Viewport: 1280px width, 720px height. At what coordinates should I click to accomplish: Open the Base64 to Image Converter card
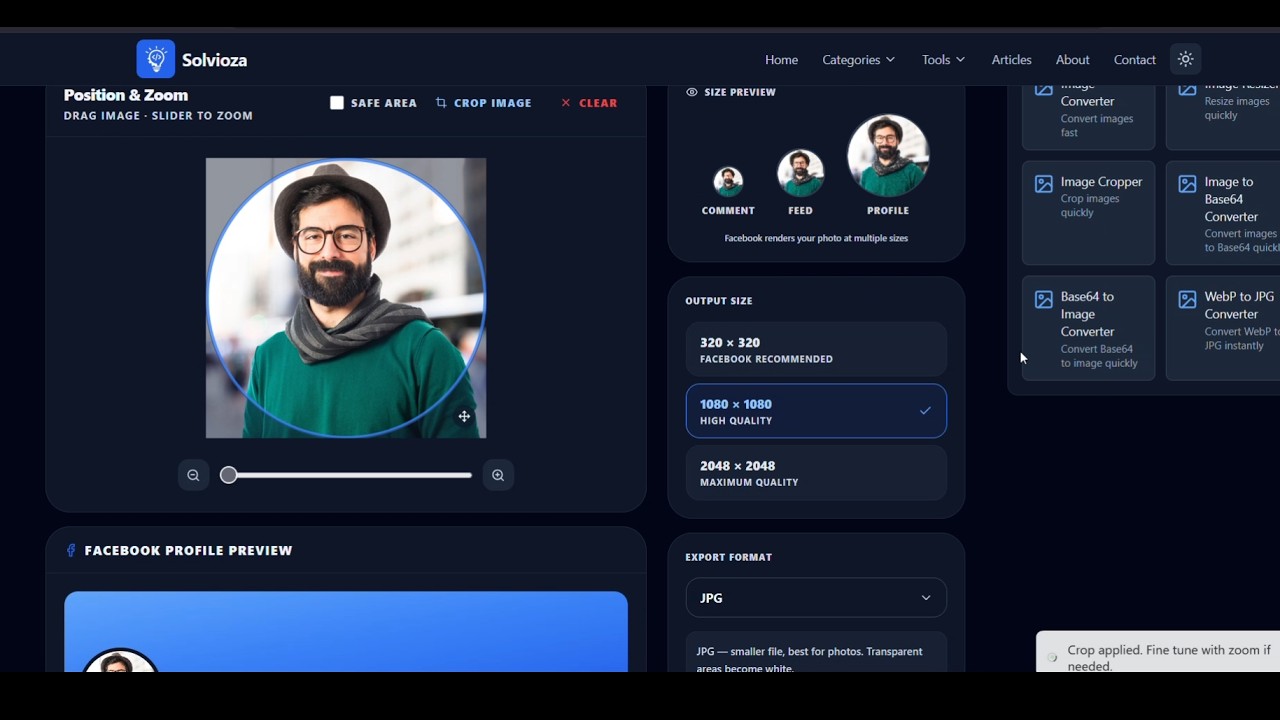coord(1088,328)
